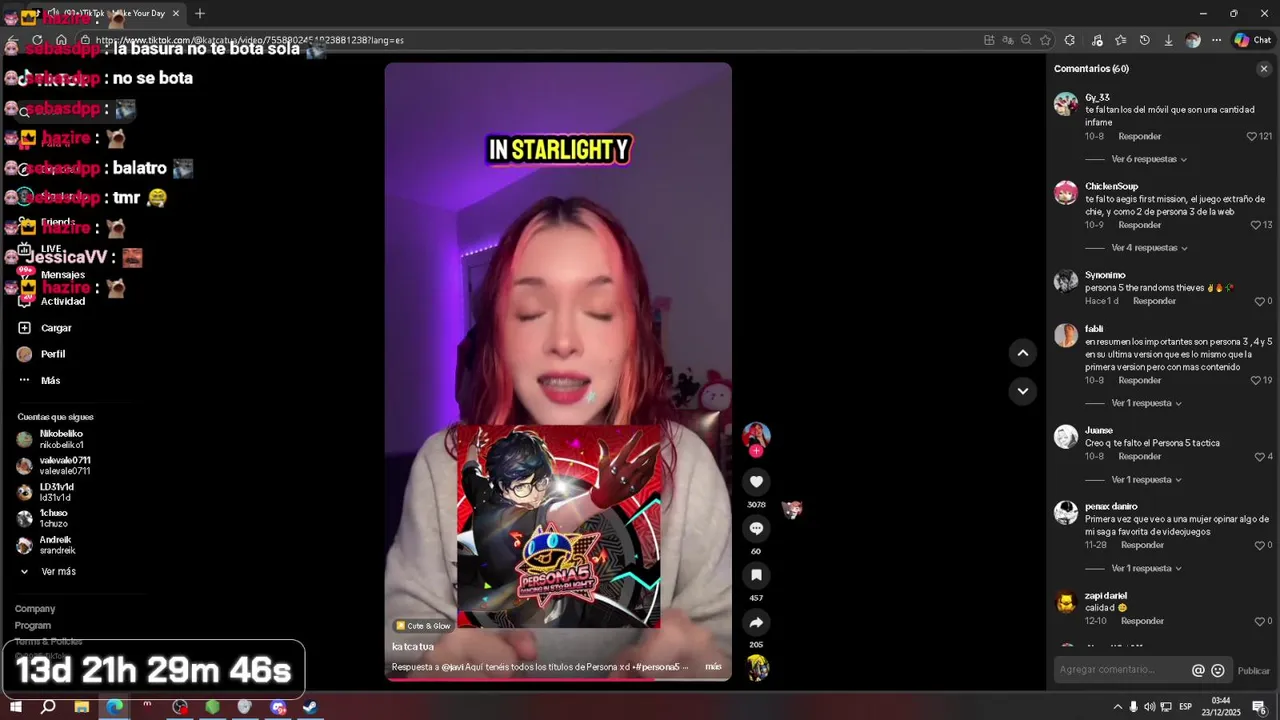Add page to favorites star icon
The width and height of the screenshot is (1280, 720).
[x=1045, y=40]
